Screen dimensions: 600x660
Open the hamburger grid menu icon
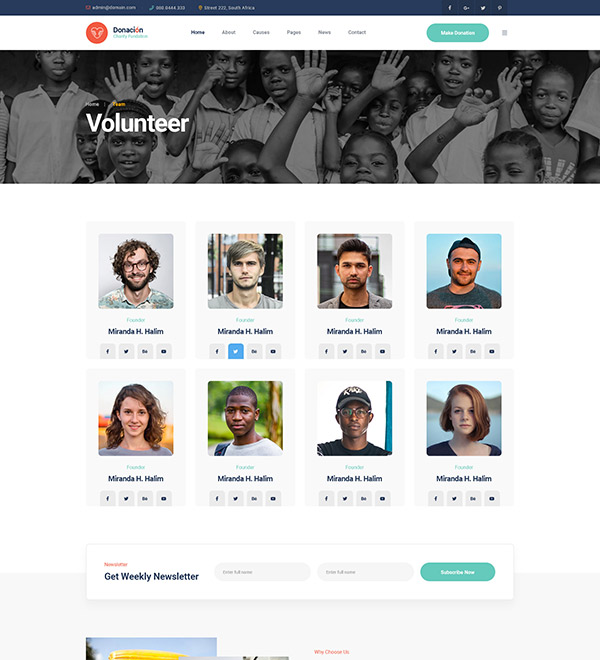coord(504,33)
